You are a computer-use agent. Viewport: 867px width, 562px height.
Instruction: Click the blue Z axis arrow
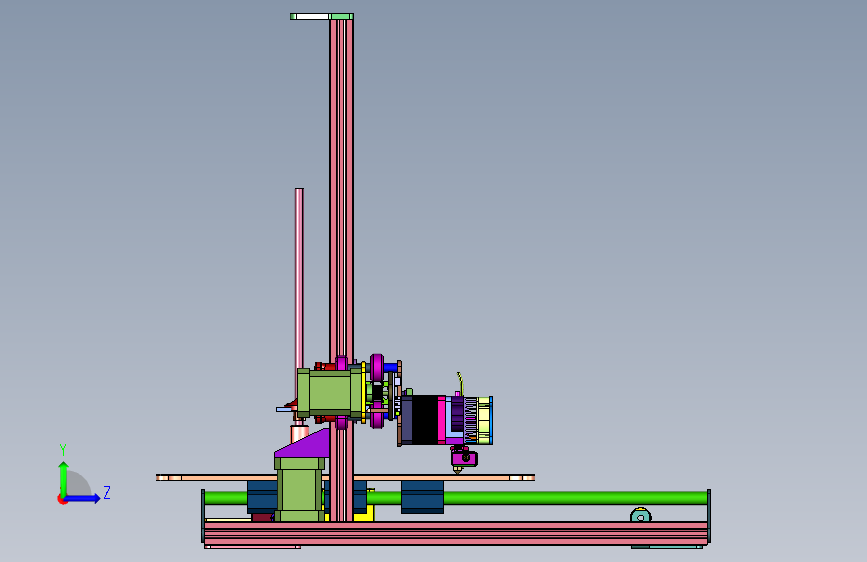[x=83, y=498]
